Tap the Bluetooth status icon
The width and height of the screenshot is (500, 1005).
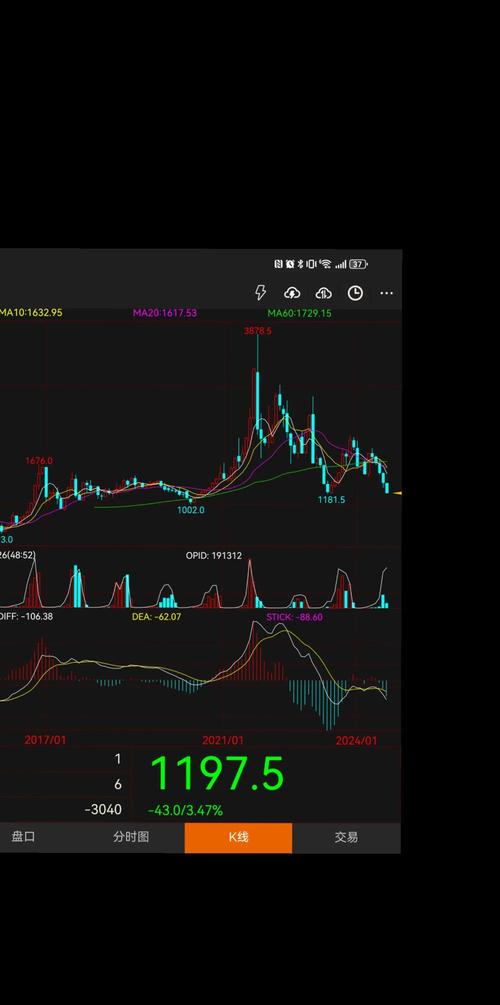pyautogui.click(x=300, y=264)
